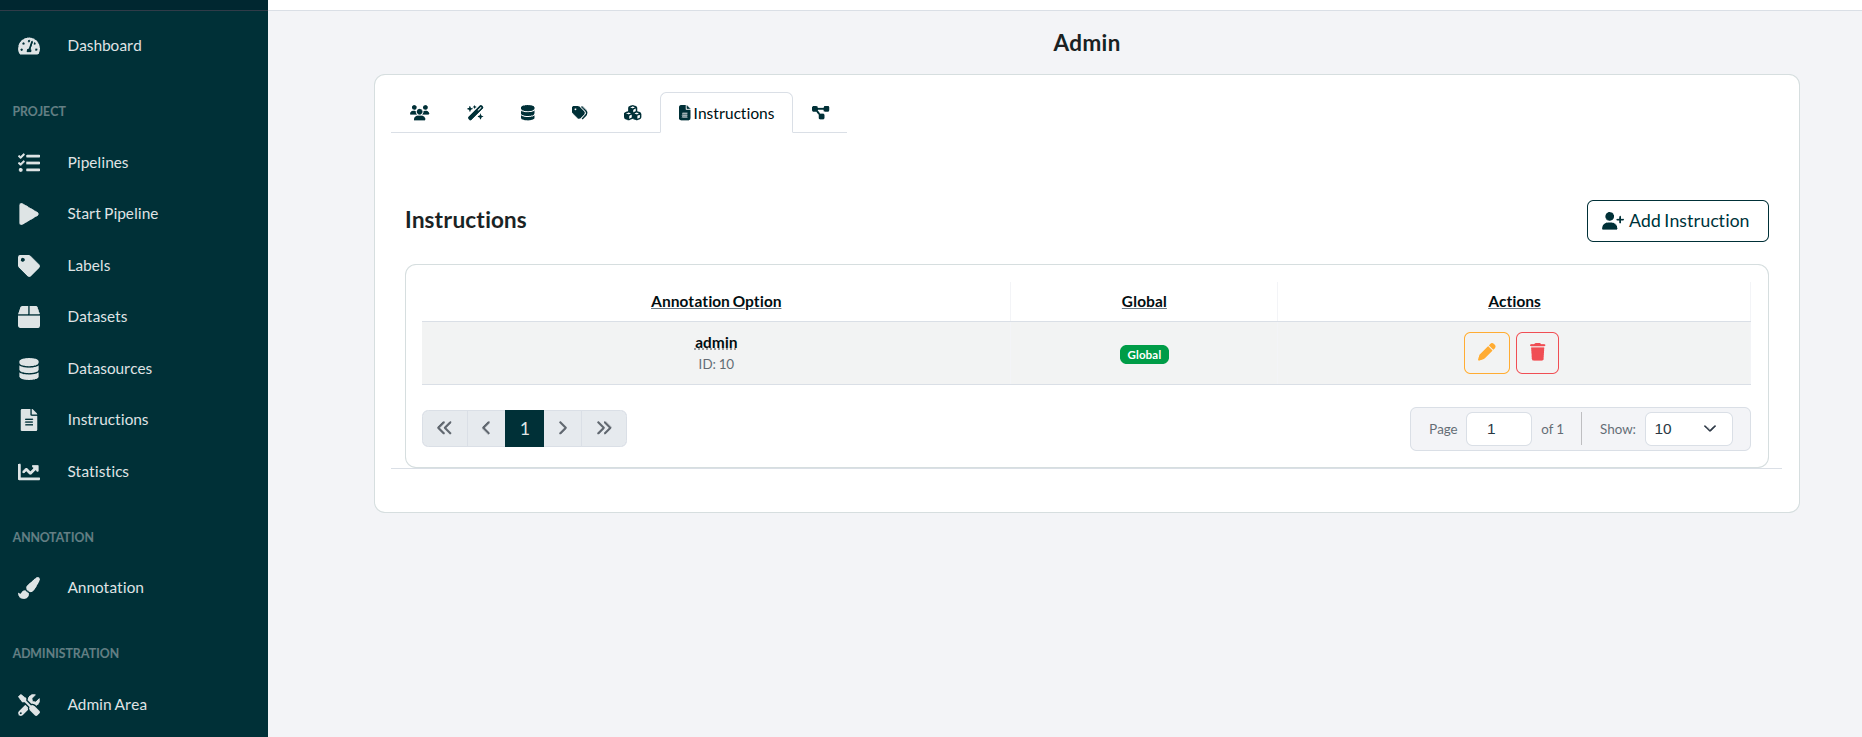Expand the Show rows-per-page dropdown
Screen dimensions: 1862x737
click(1687, 429)
